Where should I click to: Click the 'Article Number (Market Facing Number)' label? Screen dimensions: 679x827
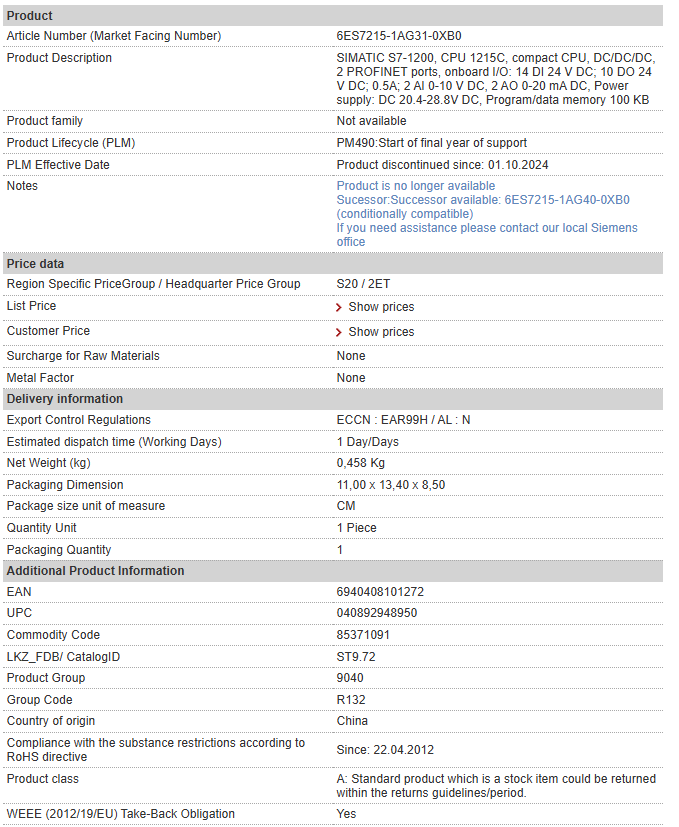click(x=114, y=36)
